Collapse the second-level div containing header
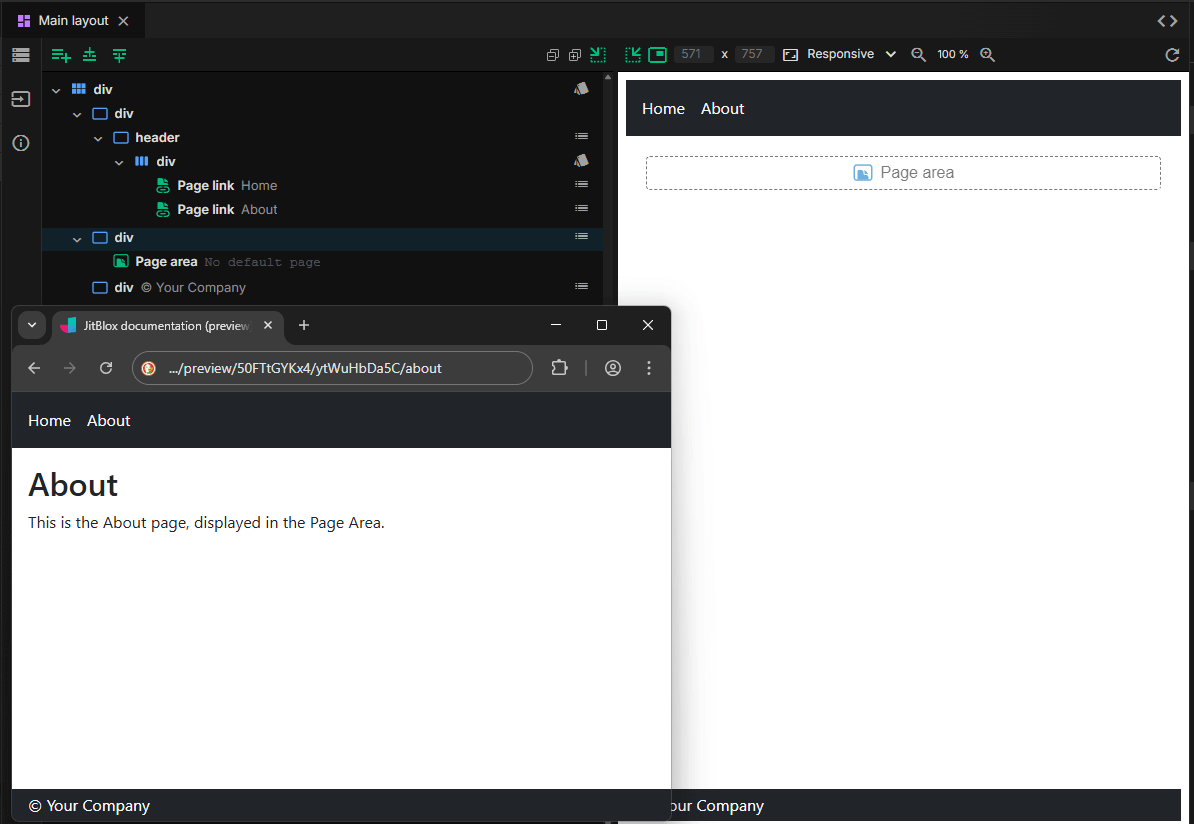The image size is (1194, 824). (77, 114)
